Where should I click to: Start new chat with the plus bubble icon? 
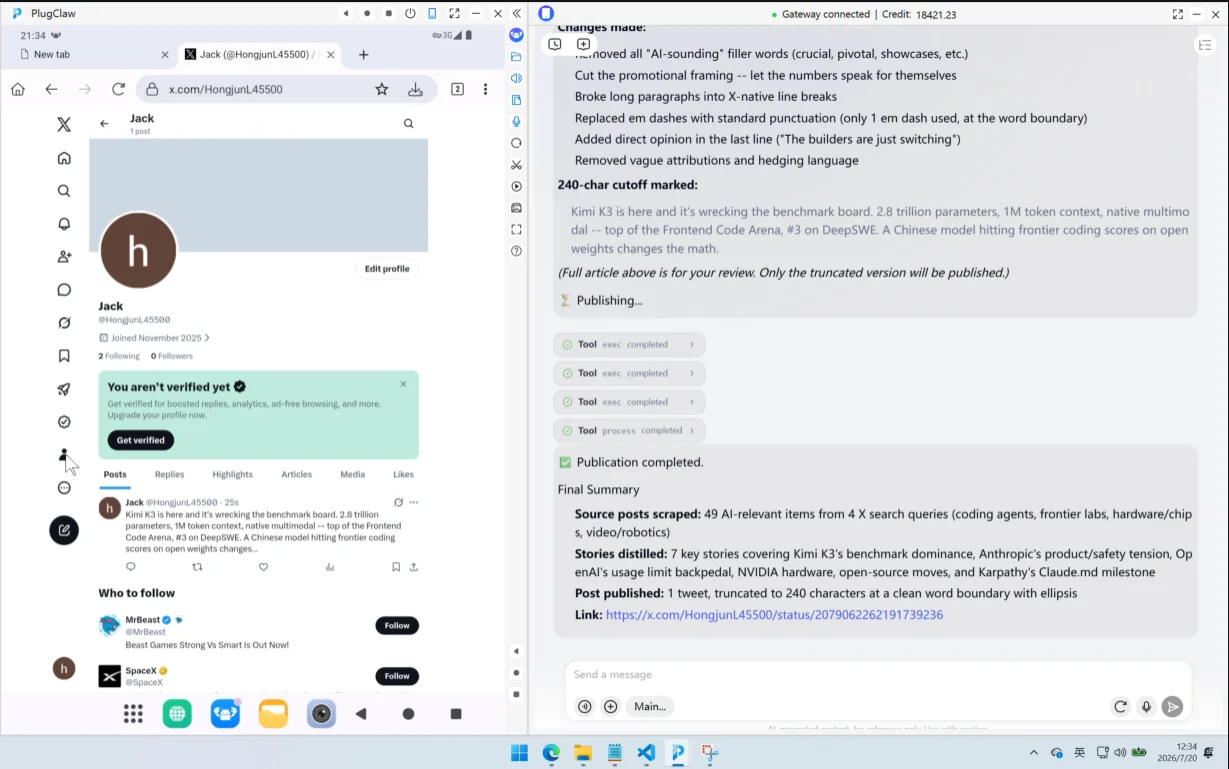coord(583,44)
